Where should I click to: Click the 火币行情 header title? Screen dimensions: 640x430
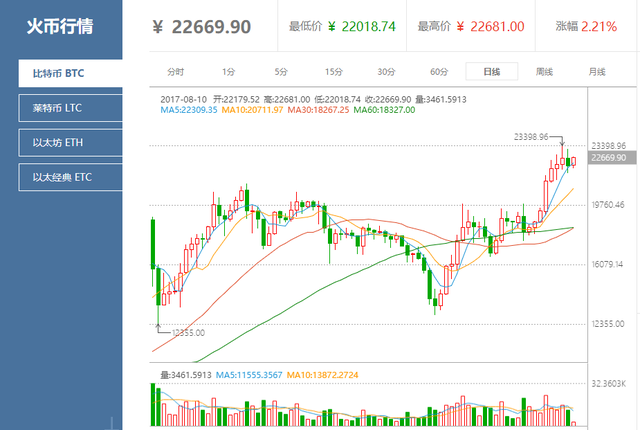click(60, 25)
